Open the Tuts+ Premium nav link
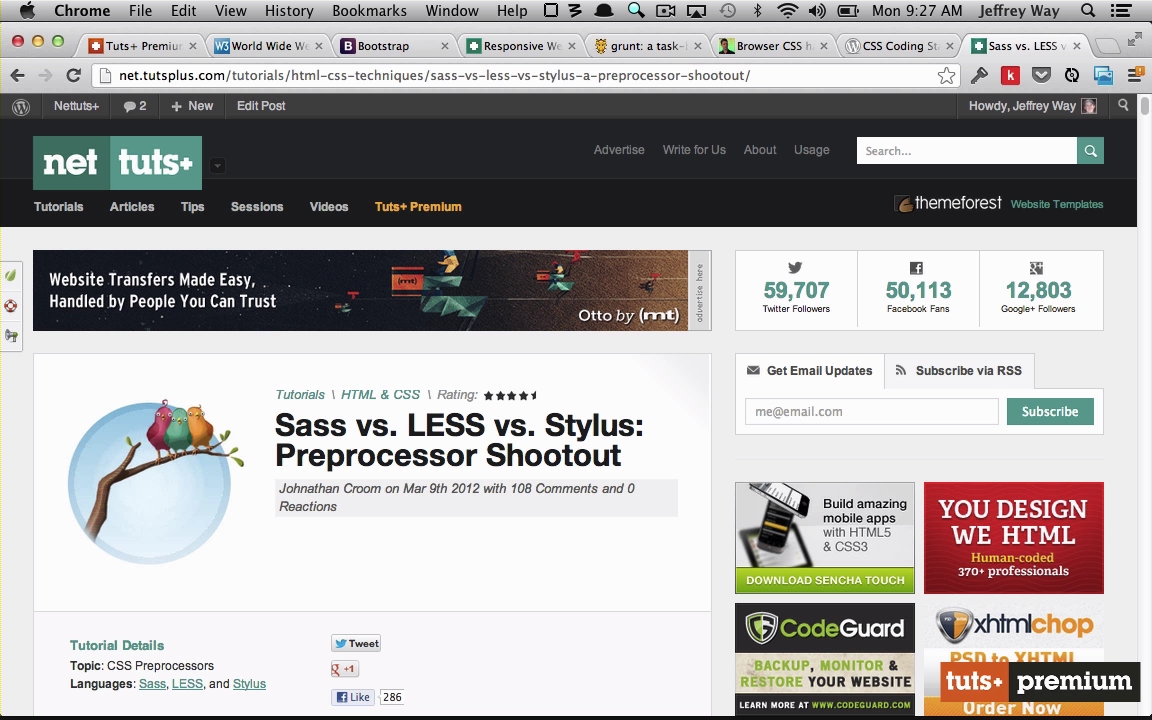Screen dimensions: 1152x720 [x=418, y=206]
